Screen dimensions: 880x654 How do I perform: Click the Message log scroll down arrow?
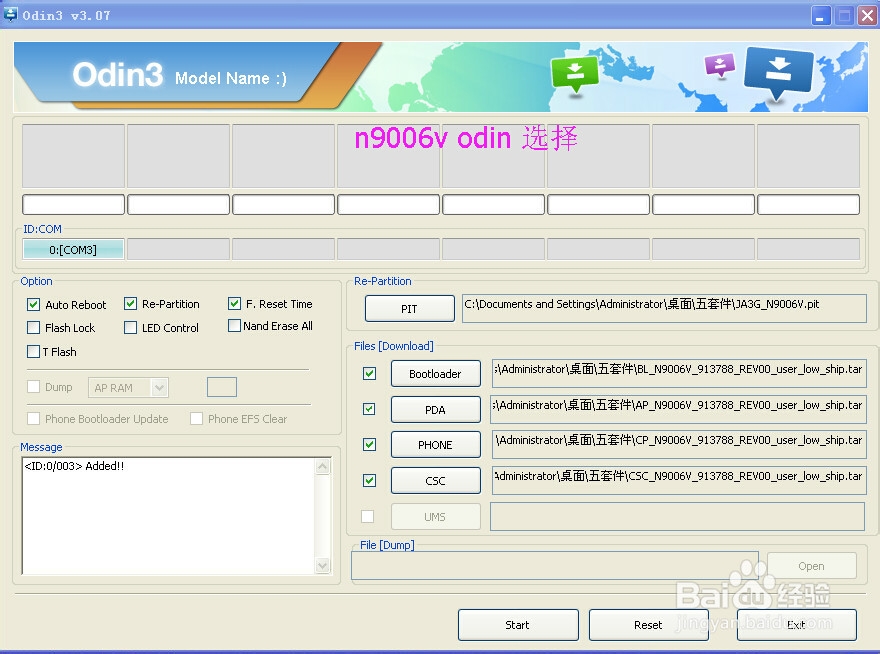point(323,565)
